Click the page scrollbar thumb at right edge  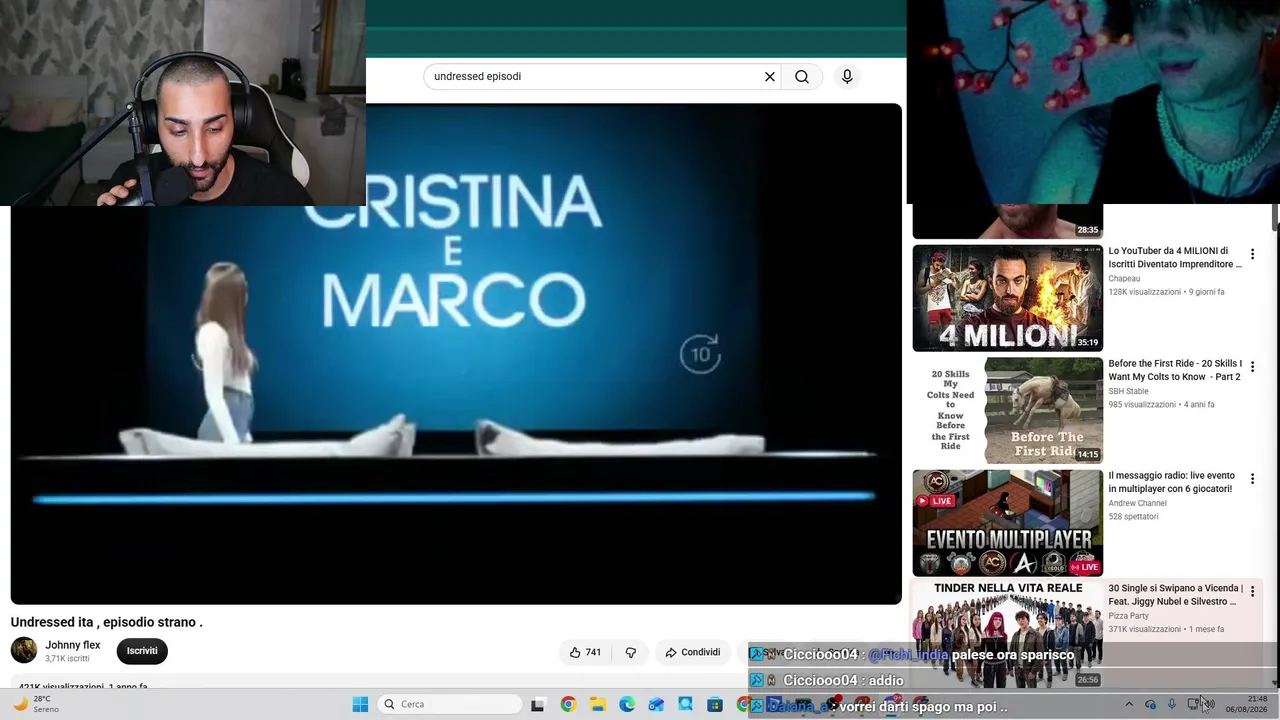pyautogui.click(x=1275, y=218)
